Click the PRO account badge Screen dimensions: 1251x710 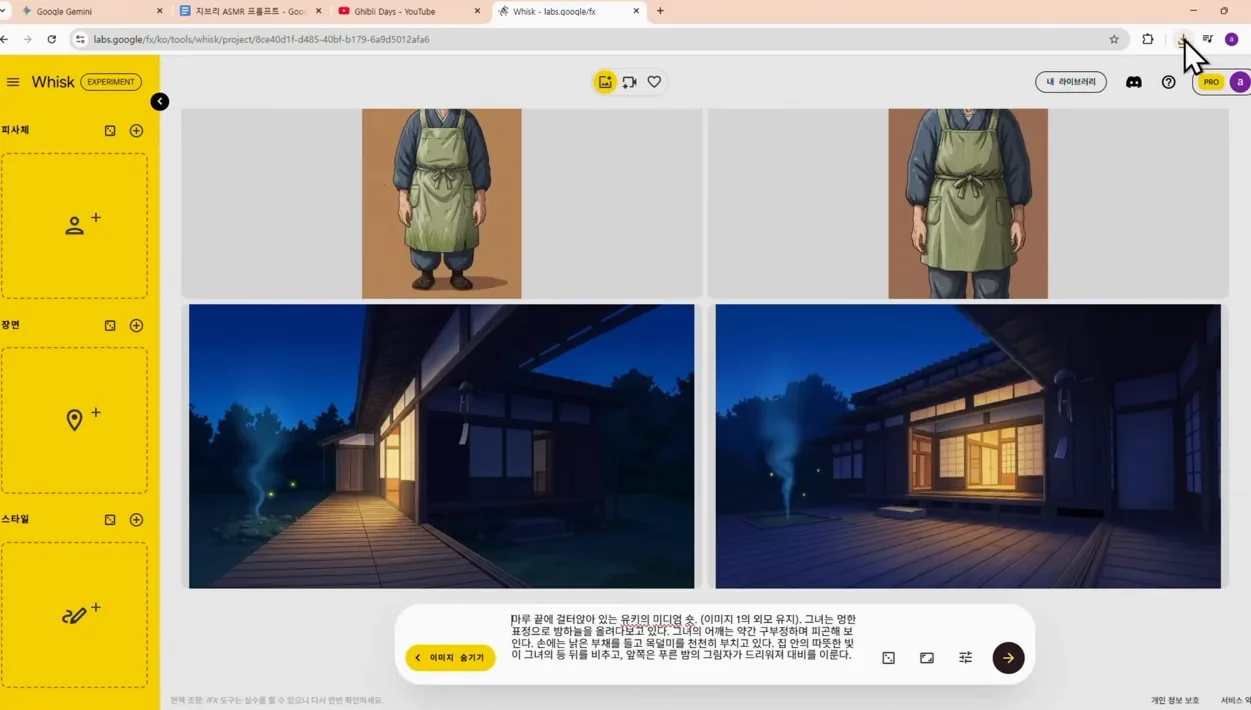pyautogui.click(x=1211, y=82)
